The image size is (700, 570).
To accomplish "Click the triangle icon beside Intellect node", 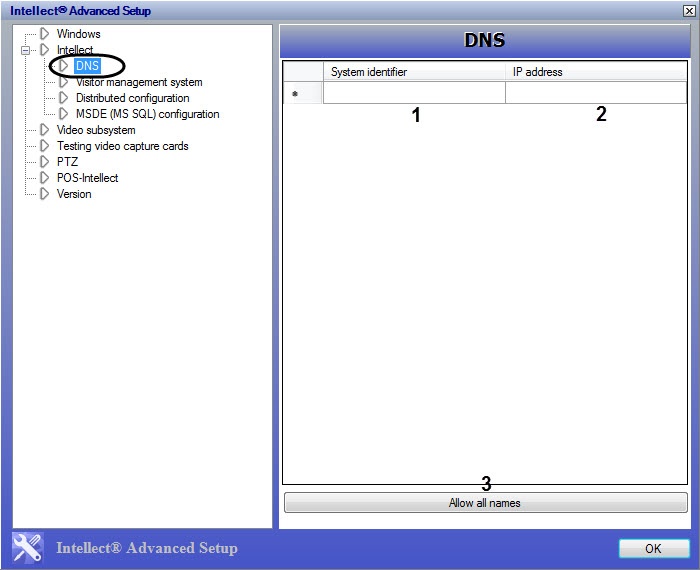I will (x=44, y=50).
